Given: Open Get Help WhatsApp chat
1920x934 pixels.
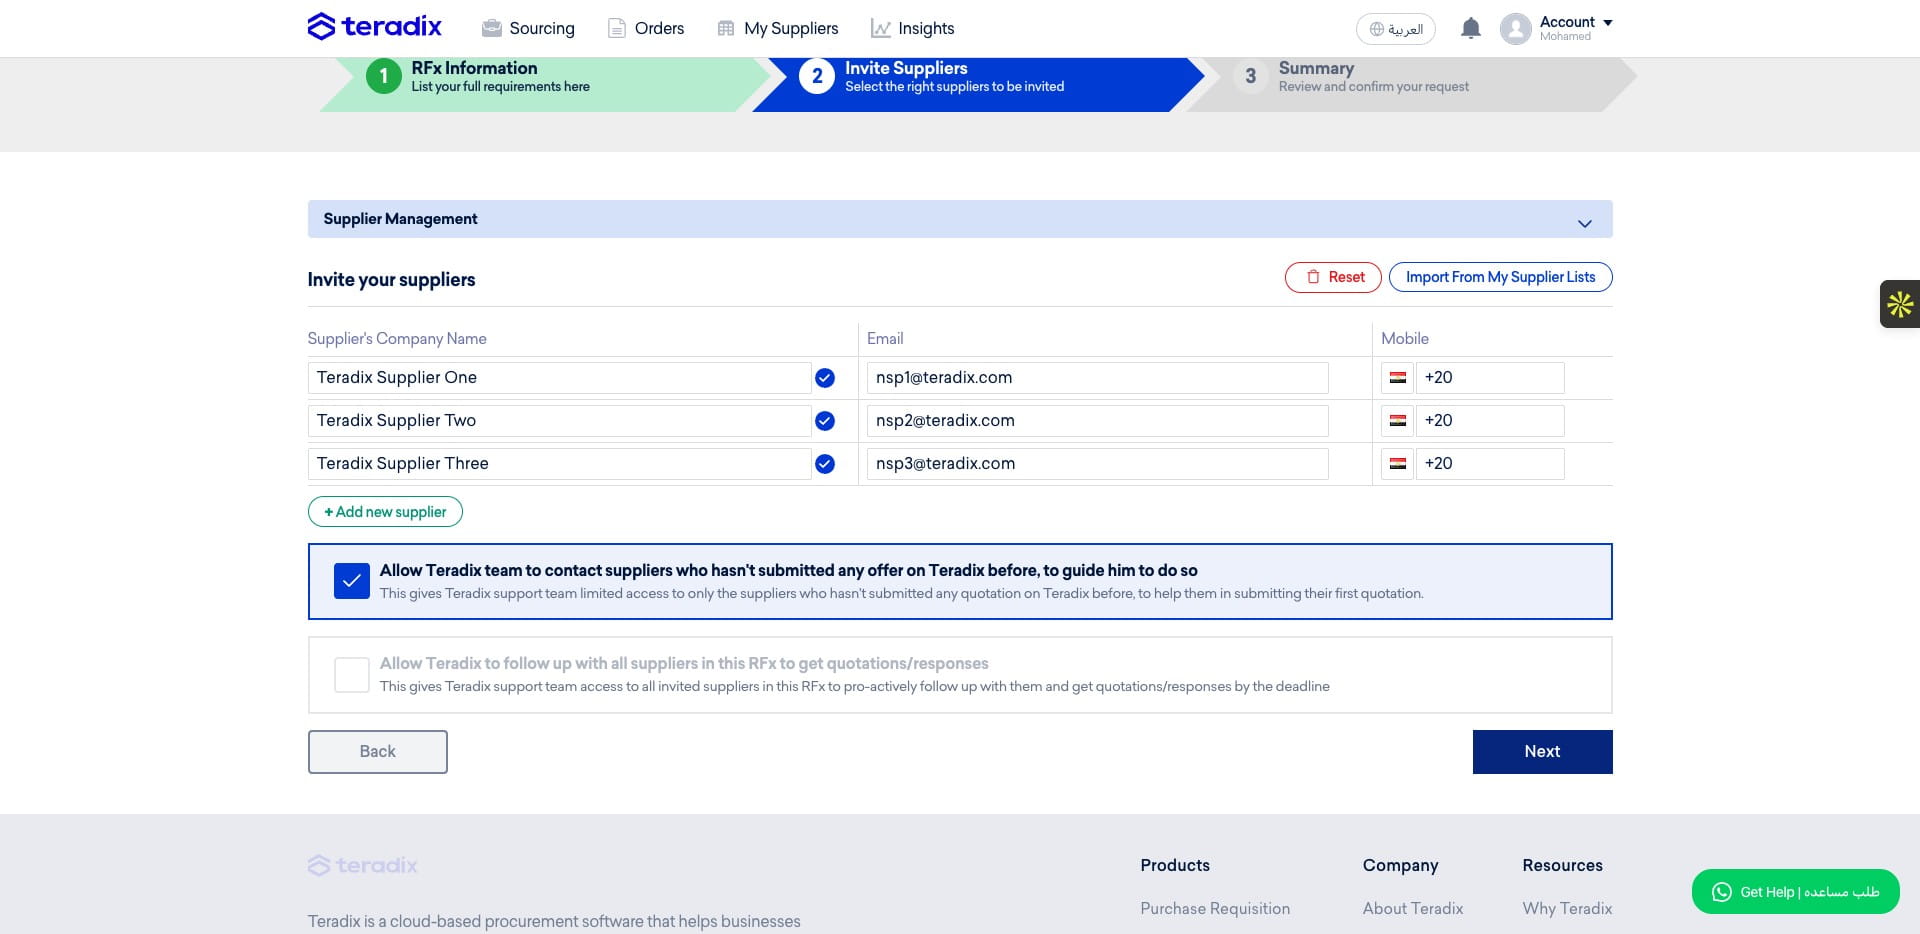Looking at the screenshot, I should pos(1795,892).
